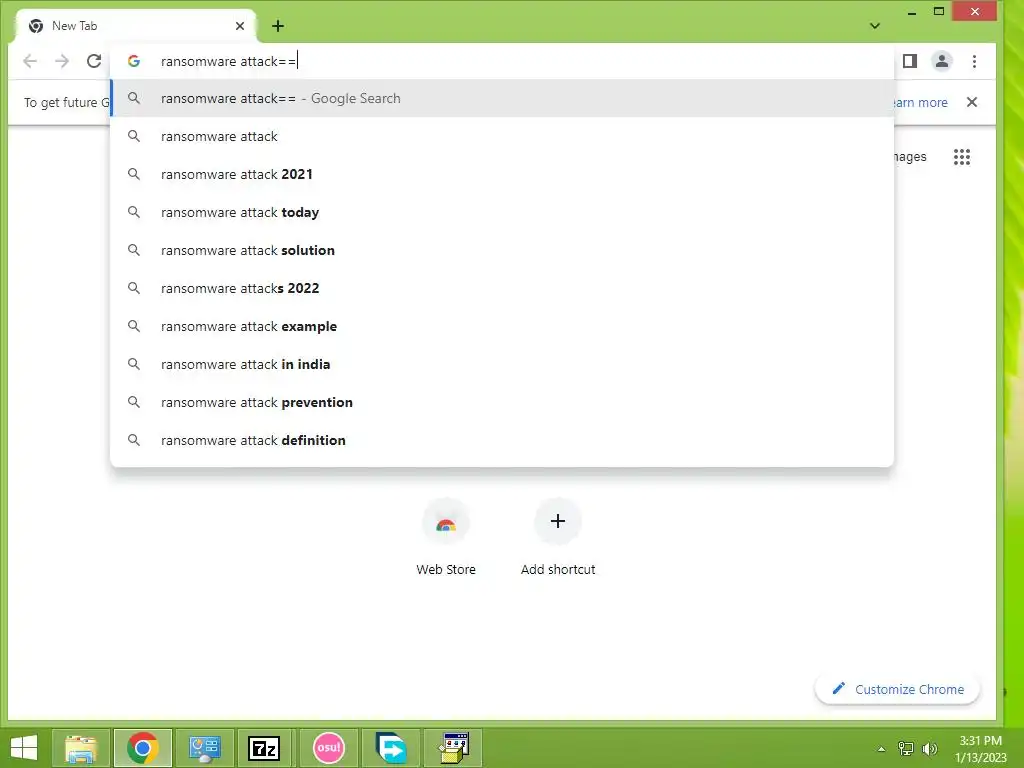Open File Explorer from taskbar
The image size is (1024, 768).
81,748
